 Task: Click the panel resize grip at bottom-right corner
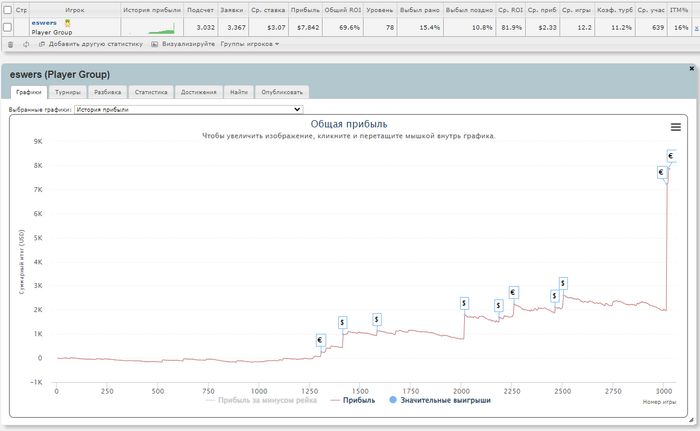coord(691,420)
